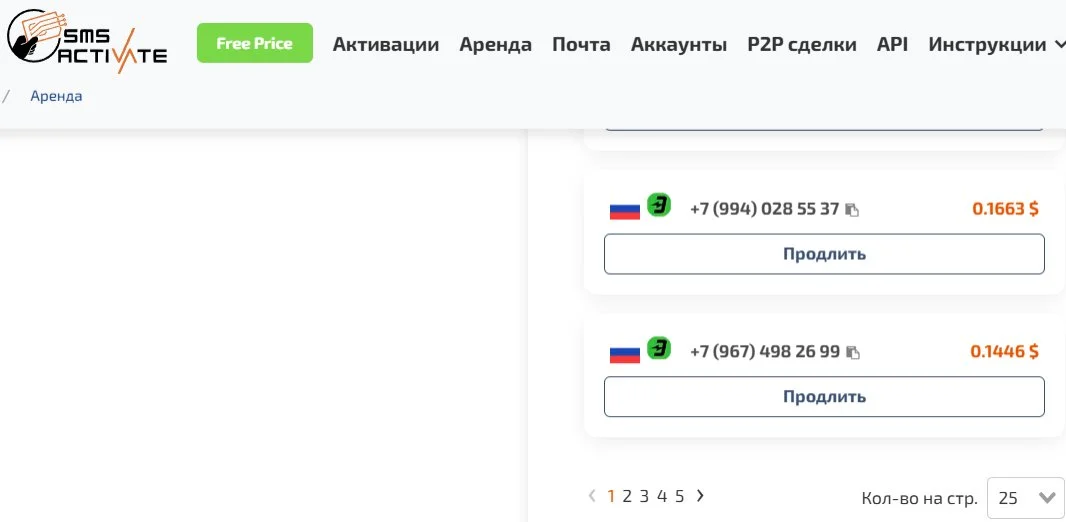This screenshot has width=1066, height=522.
Task: Click green service badge on 994 number row
Action: coord(659,205)
